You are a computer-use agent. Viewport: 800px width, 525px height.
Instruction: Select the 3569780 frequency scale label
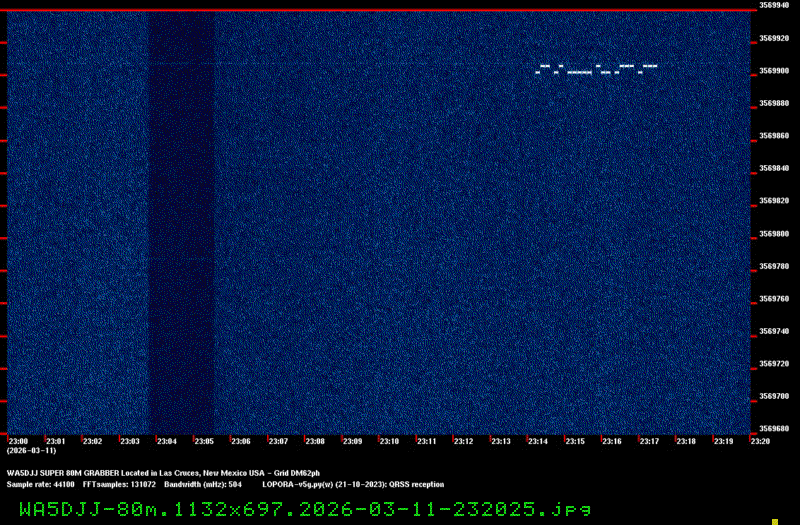(x=774, y=266)
